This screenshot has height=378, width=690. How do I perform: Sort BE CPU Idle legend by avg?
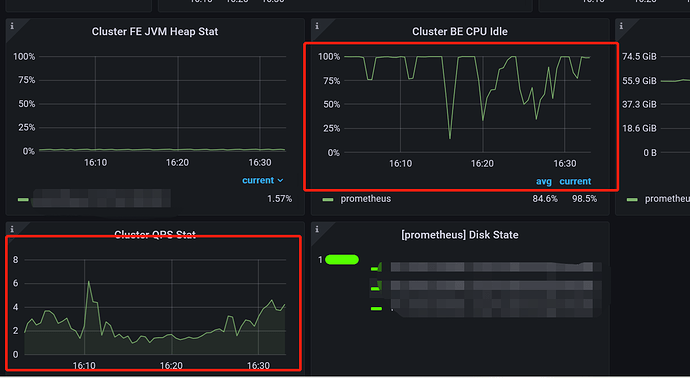544,181
